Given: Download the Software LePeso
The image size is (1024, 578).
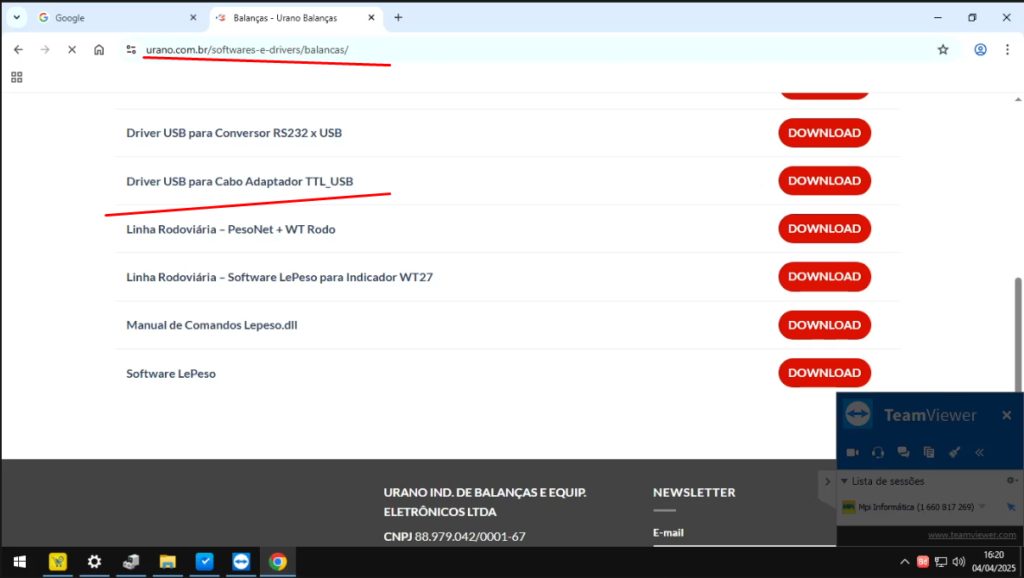Looking at the screenshot, I should (x=824, y=373).
